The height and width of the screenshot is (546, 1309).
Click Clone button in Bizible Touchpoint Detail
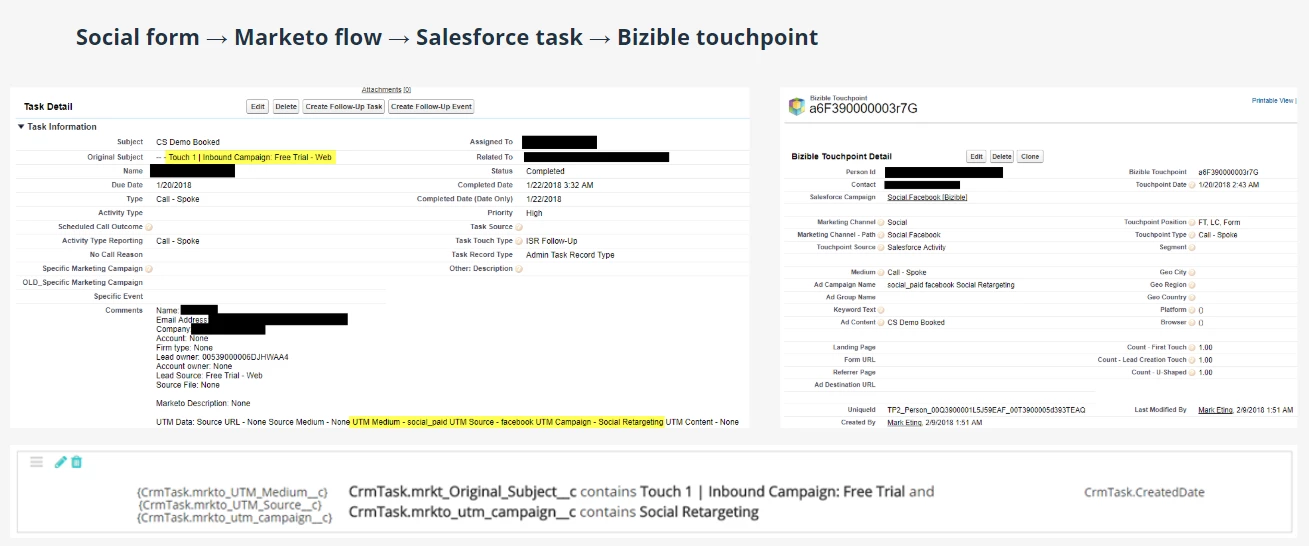click(1030, 157)
